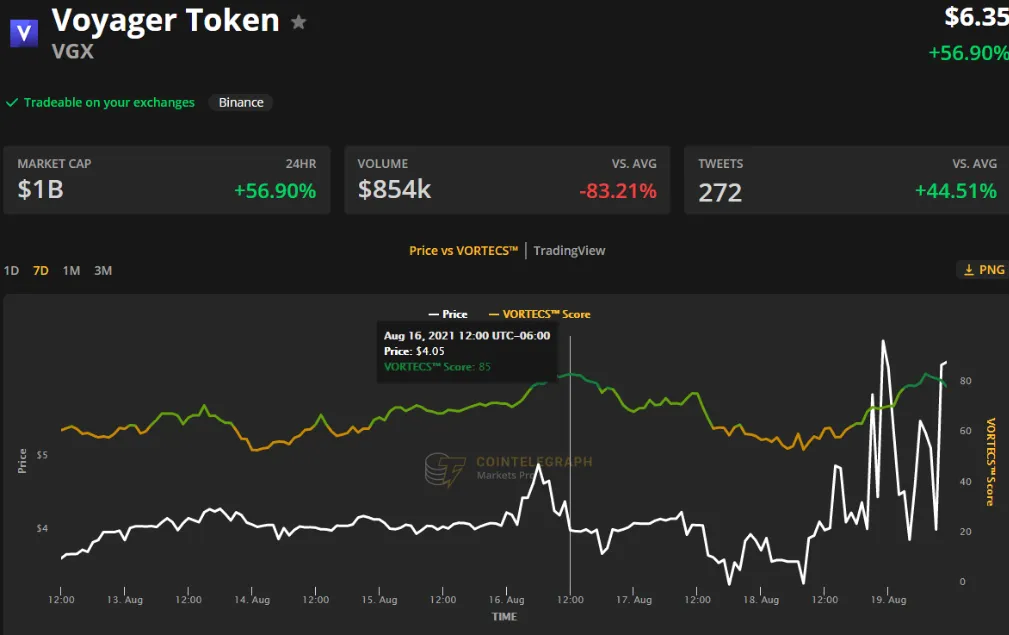The width and height of the screenshot is (1009, 635).
Task: Click the Voyager Token V logo icon
Action: [24, 32]
